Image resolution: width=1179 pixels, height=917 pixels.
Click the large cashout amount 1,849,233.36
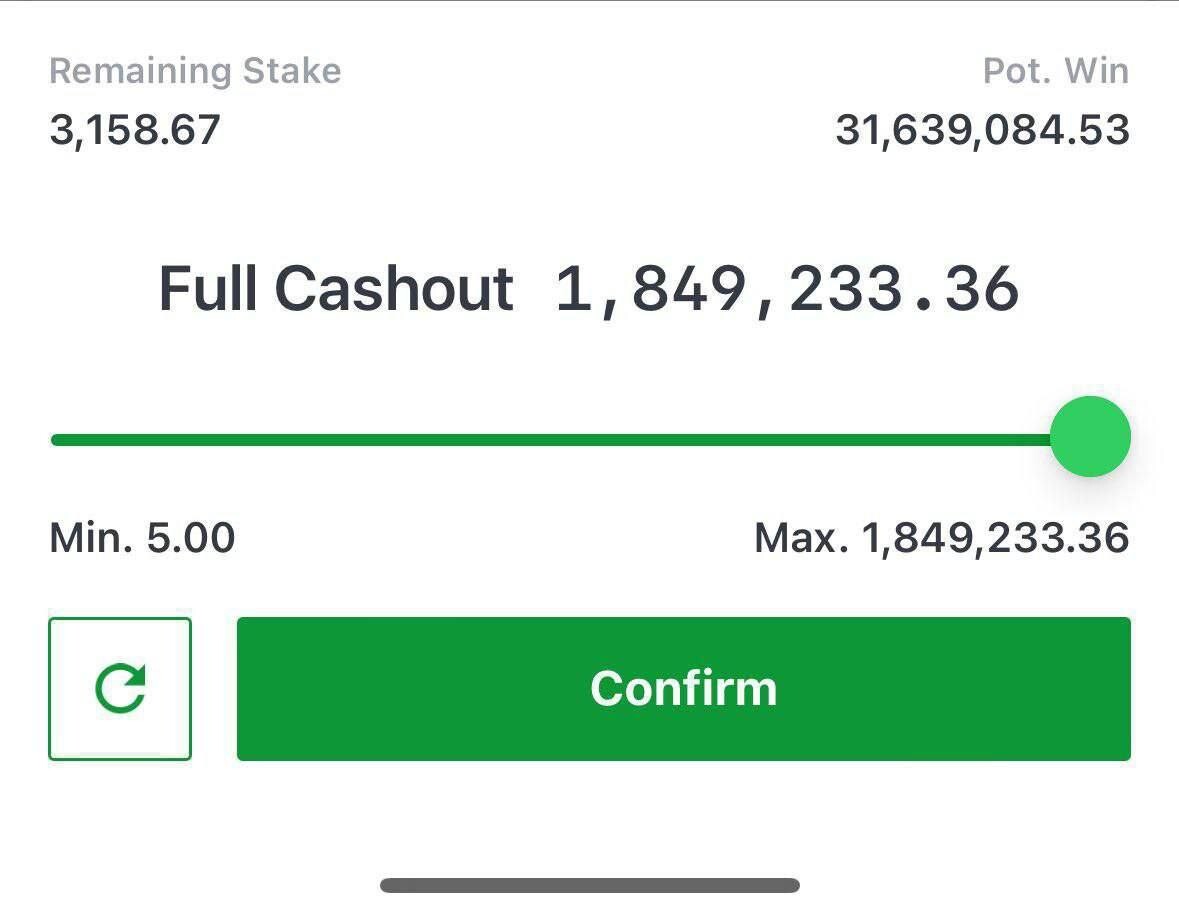click(x=787, y=289)
